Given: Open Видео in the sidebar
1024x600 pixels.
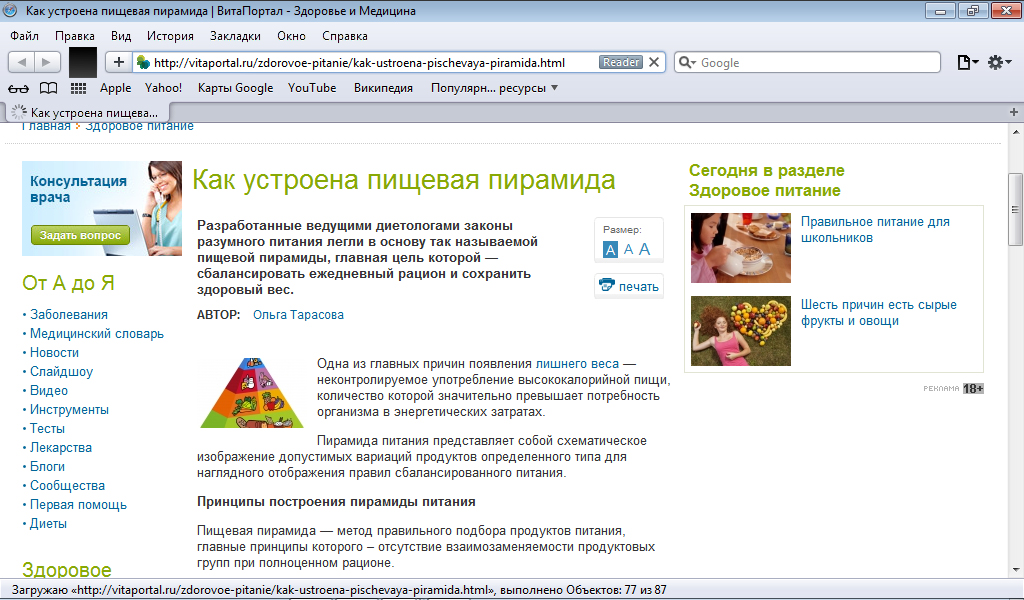Looking at the screenshot, I should 49,390.
